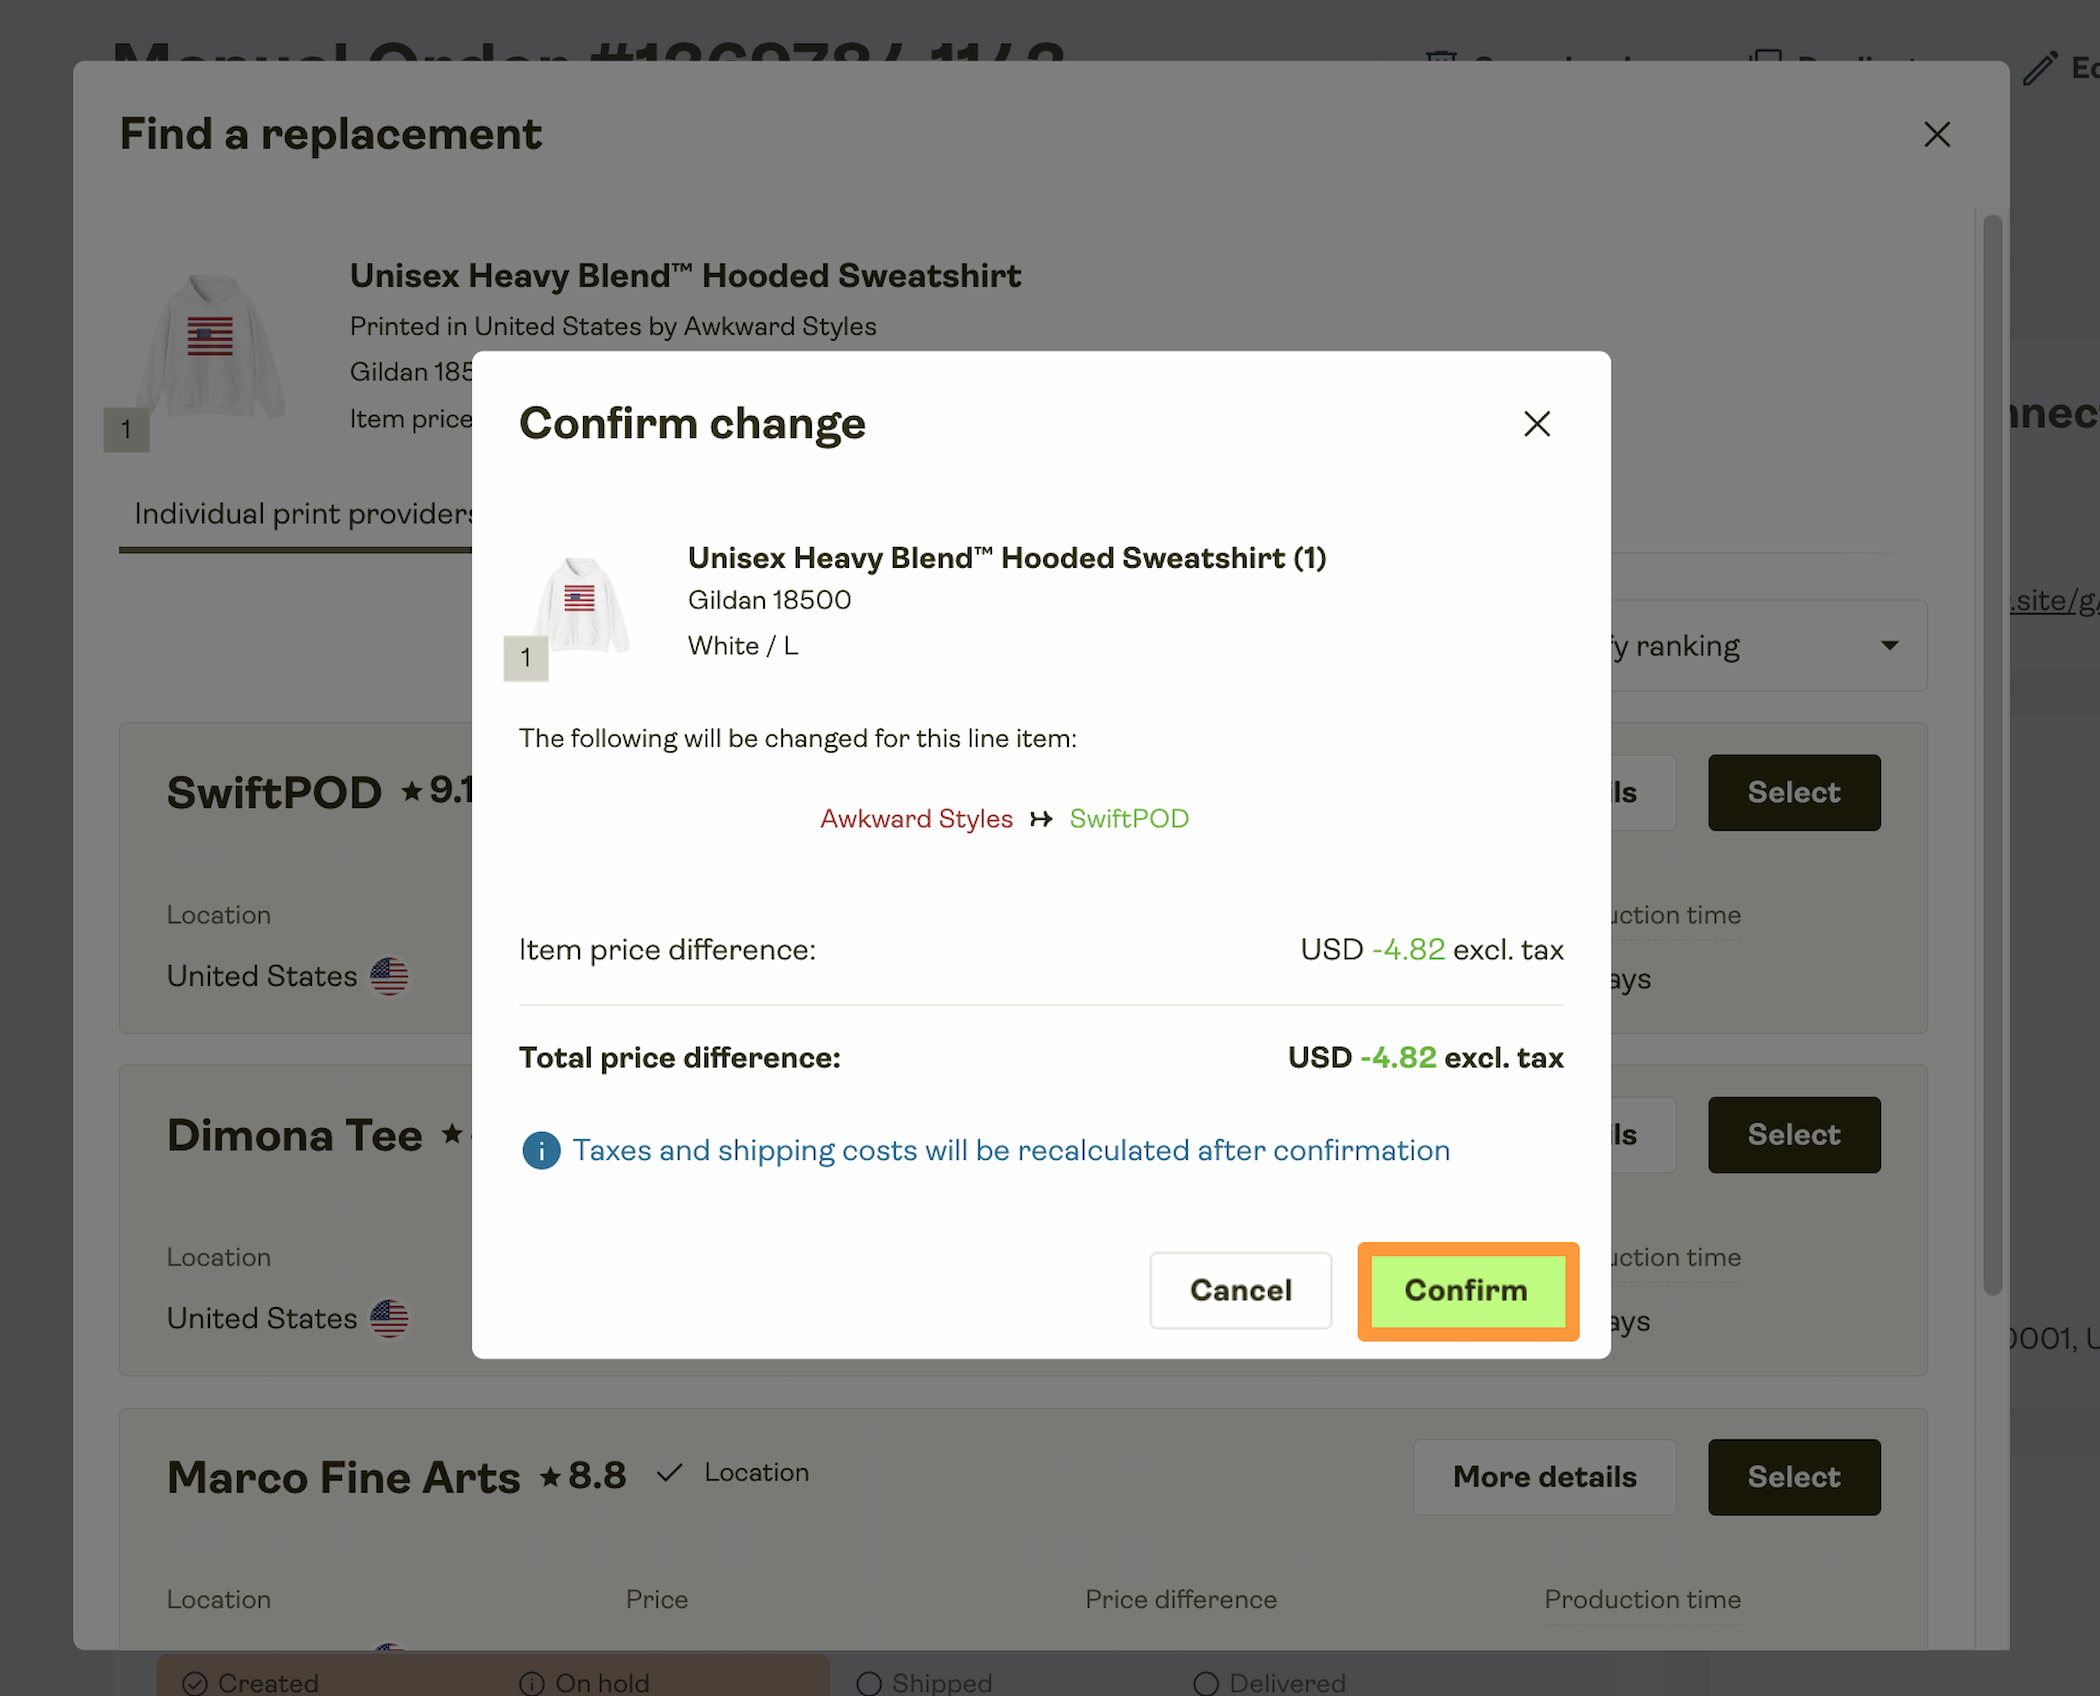Click the Gildan 18500 text in dialog
The width and height of the screenshot is (2100, 1696).
(x=769, y=600)
